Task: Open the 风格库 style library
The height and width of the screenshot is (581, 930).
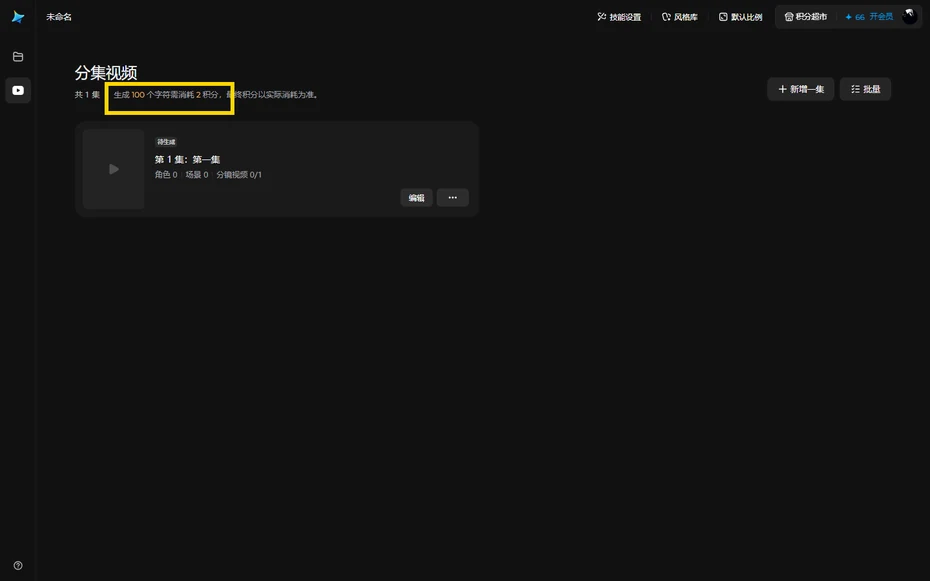Action: coord(680,17)
